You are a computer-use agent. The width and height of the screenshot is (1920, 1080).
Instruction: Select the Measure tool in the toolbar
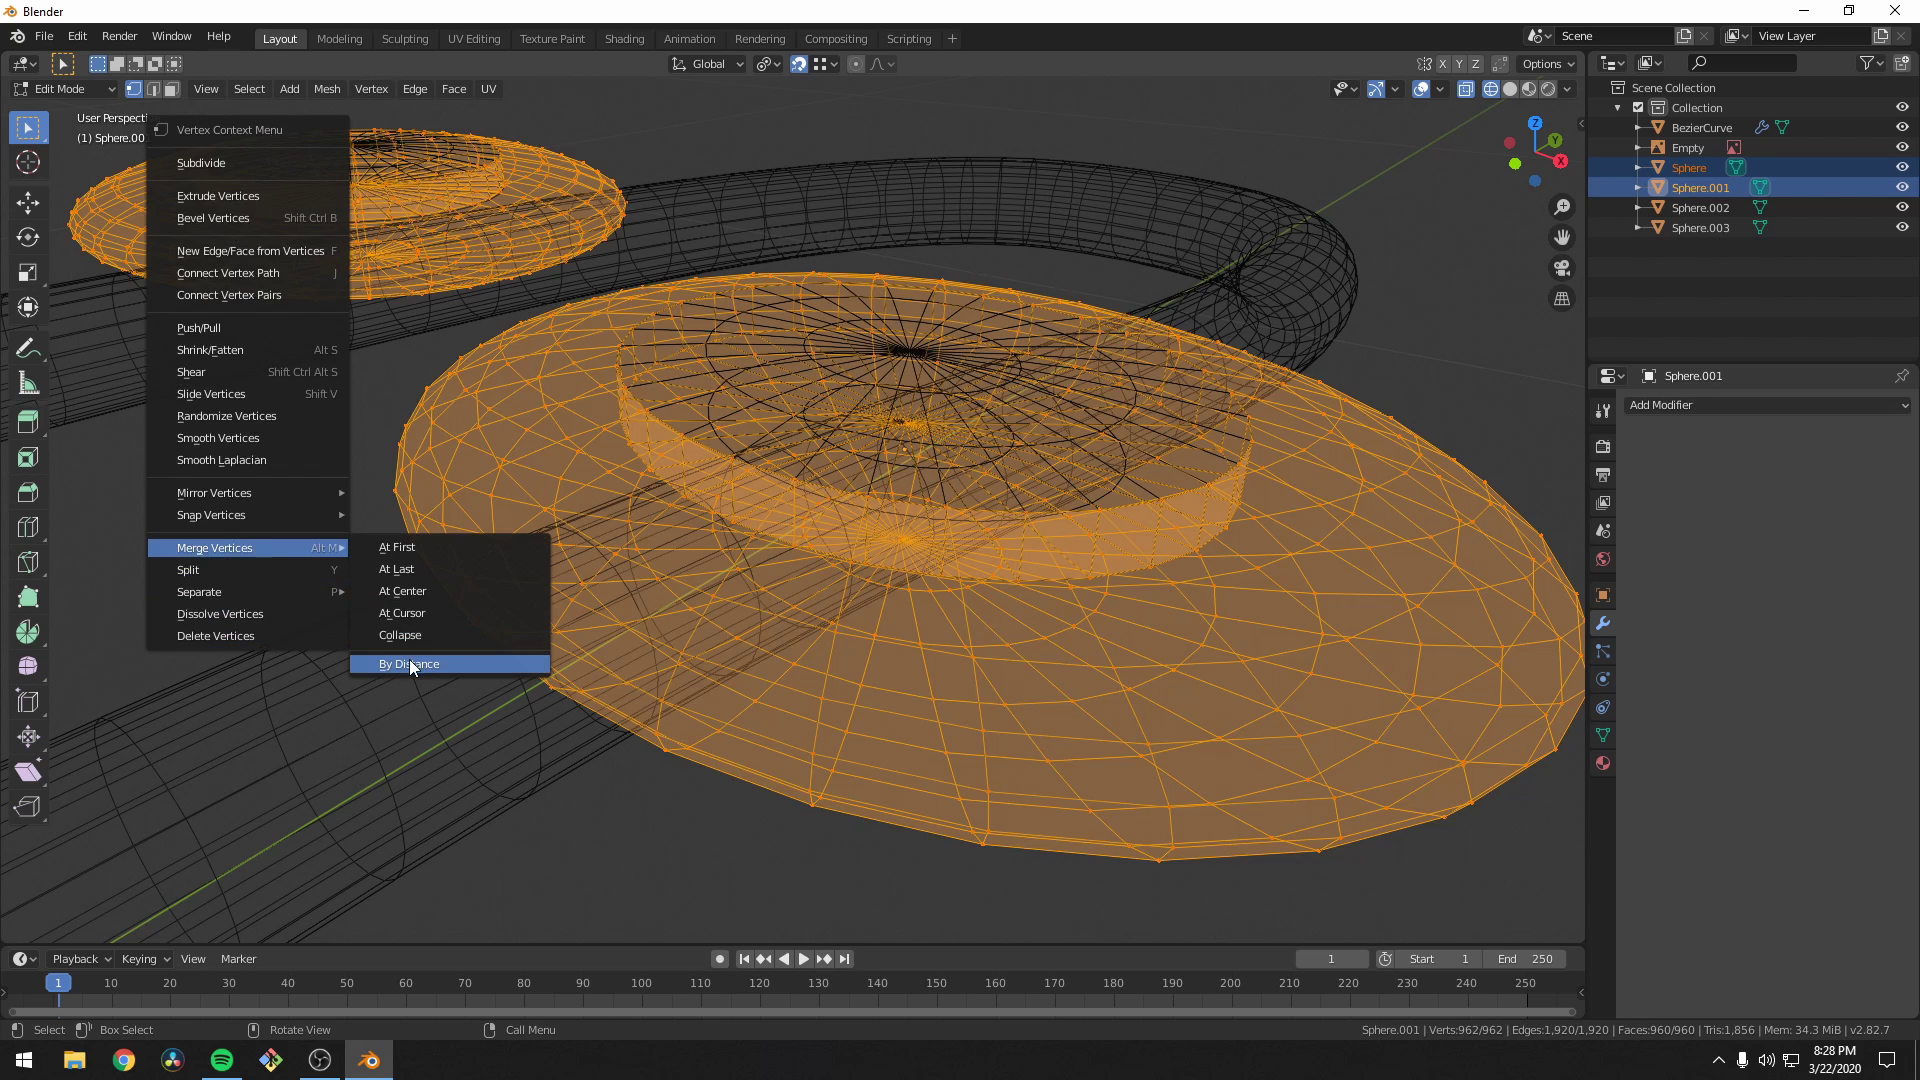(27, 382)
